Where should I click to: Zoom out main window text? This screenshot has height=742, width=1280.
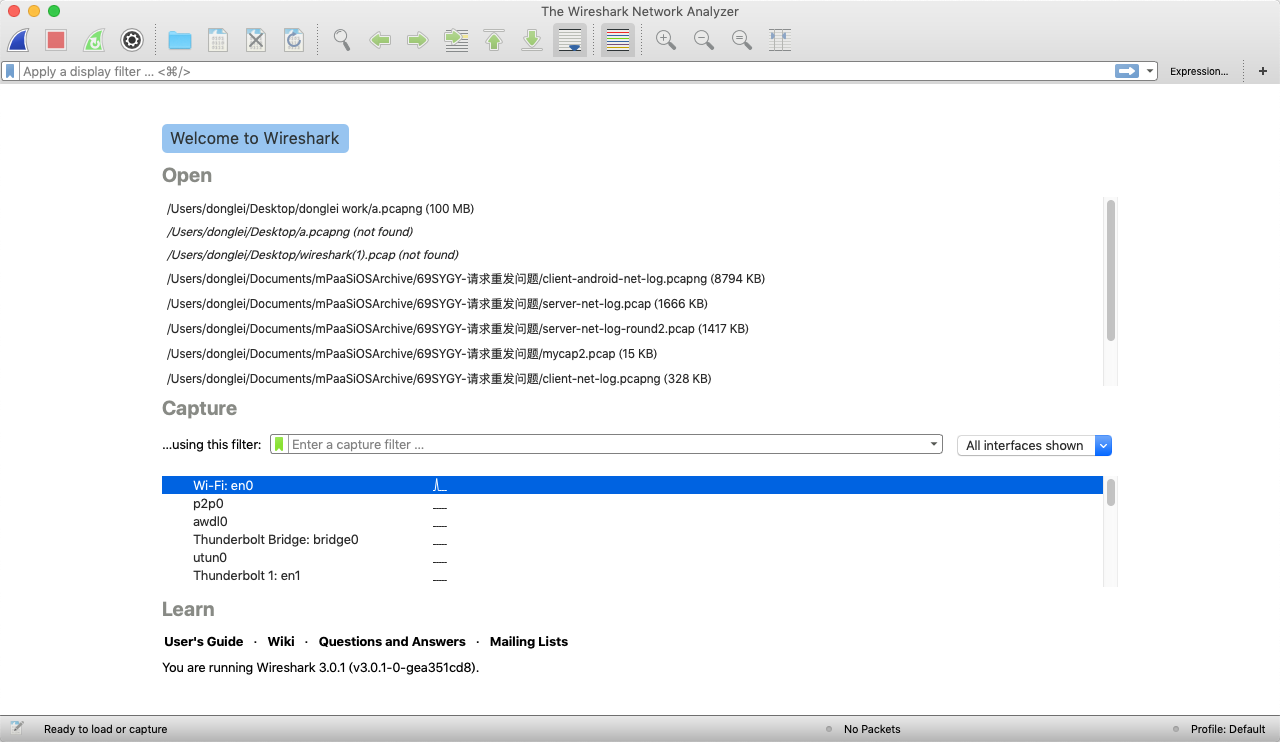point(704,40)
